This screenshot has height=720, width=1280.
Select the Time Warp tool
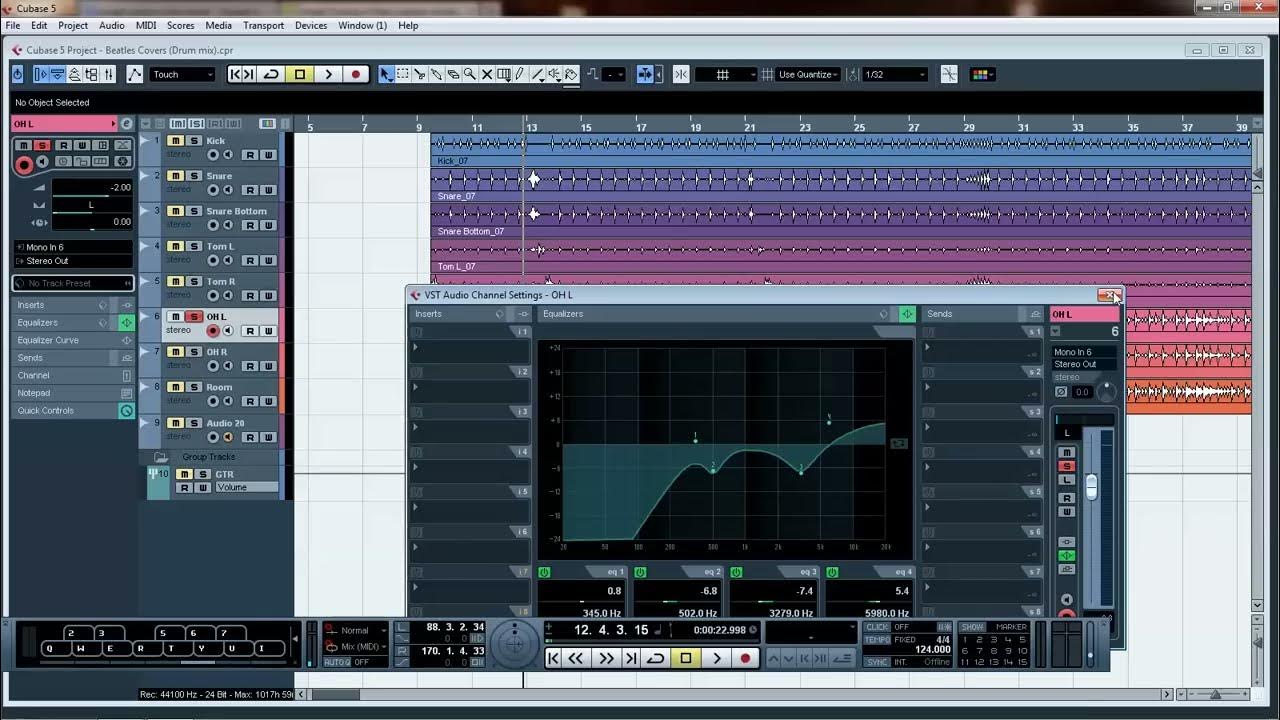504,74
